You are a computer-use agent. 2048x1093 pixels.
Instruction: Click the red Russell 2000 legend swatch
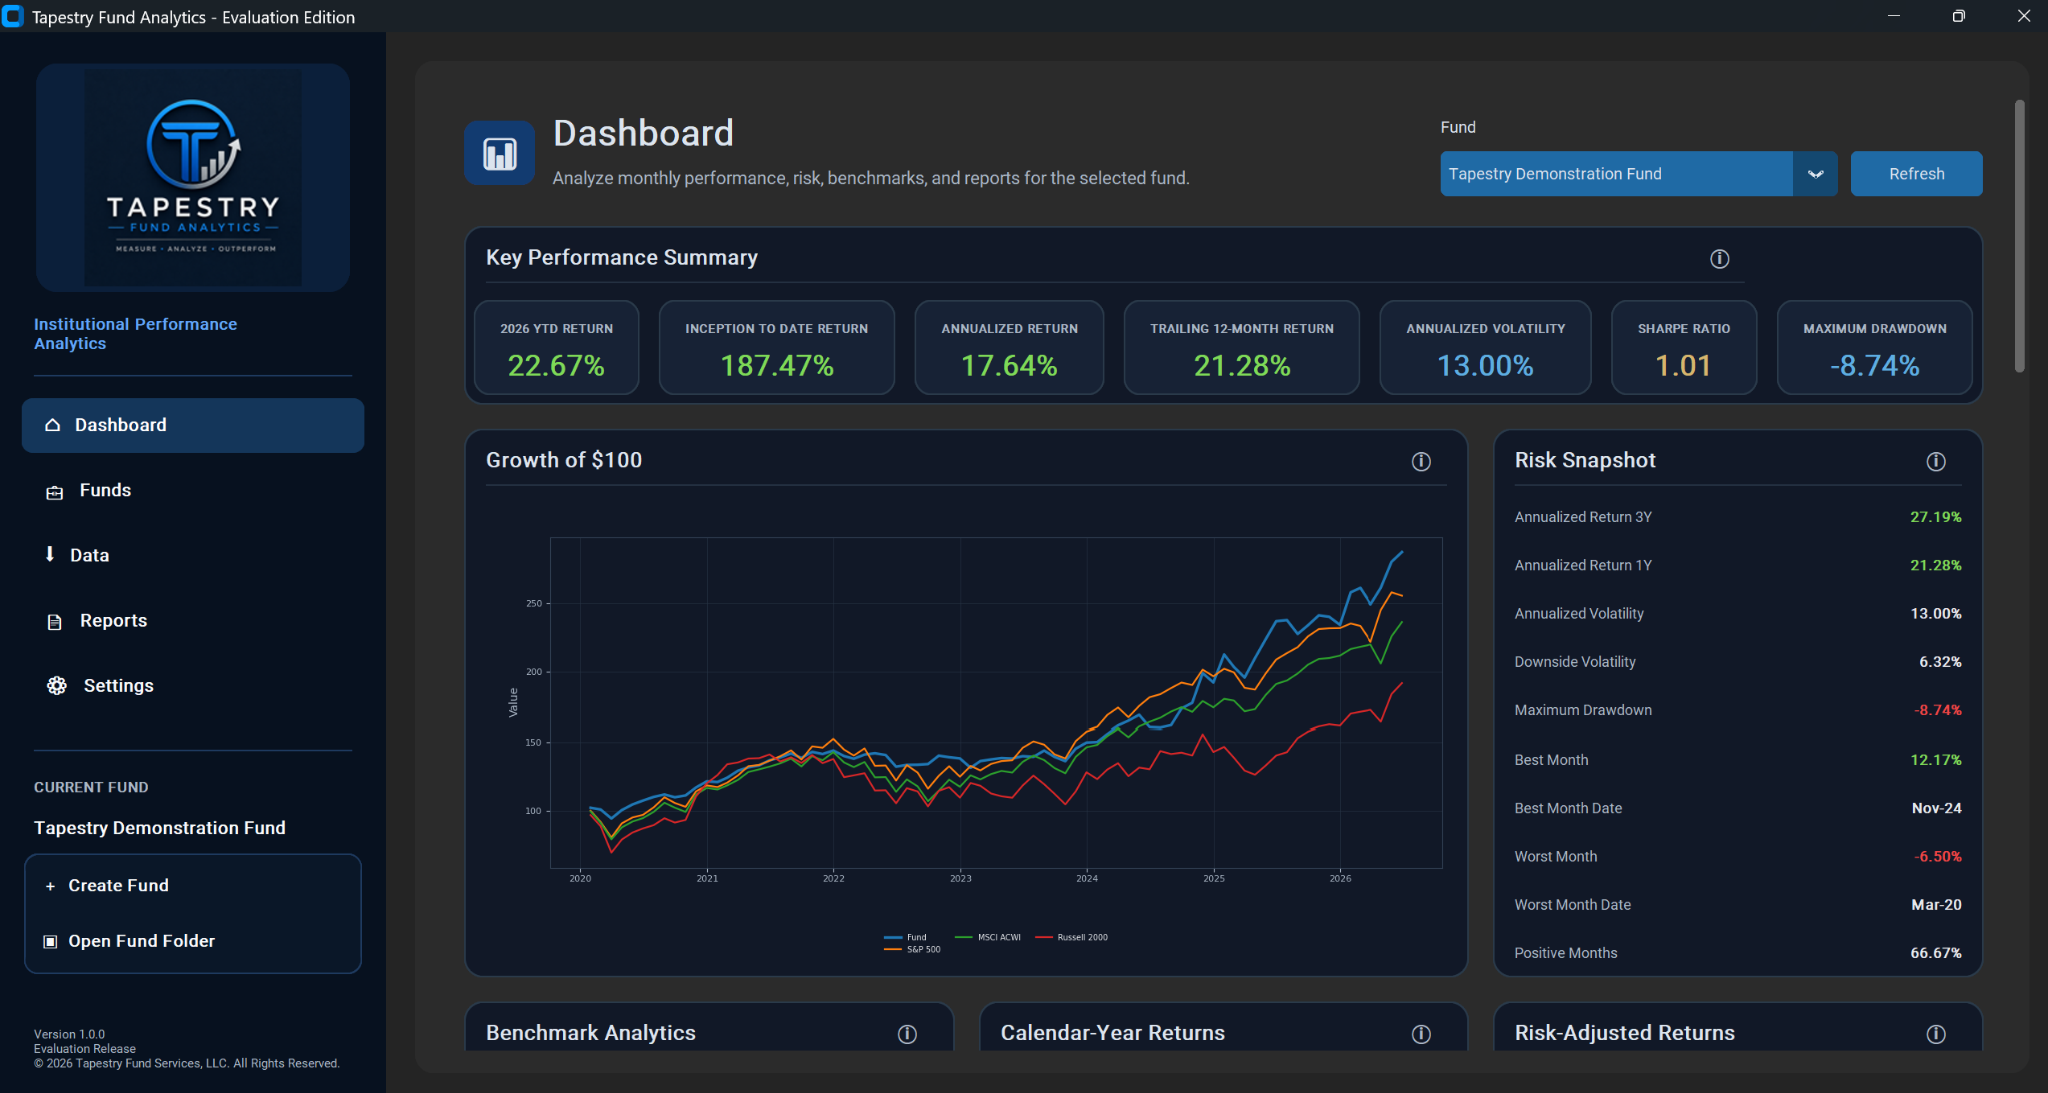pyautogui.click(x=1044, y=937)
